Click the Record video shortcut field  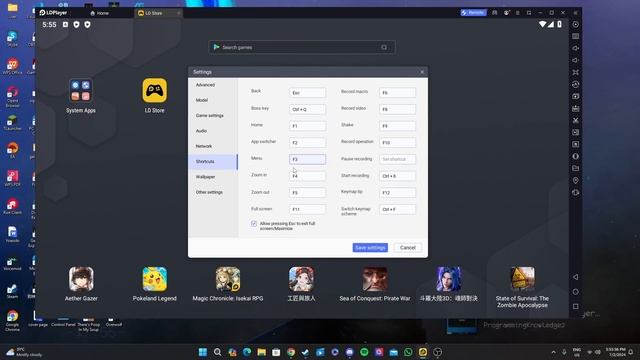tap(398, 109)
